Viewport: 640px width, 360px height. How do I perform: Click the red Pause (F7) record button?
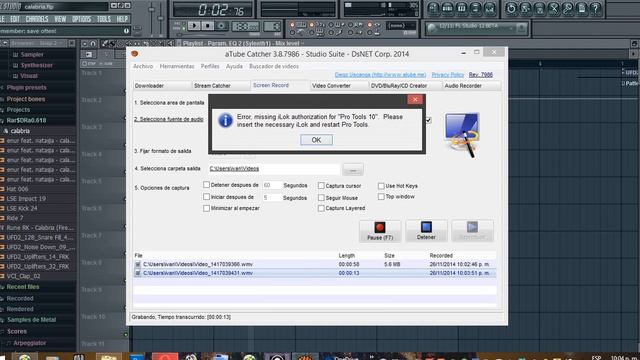pyautogui.click(x=380, y=231)
